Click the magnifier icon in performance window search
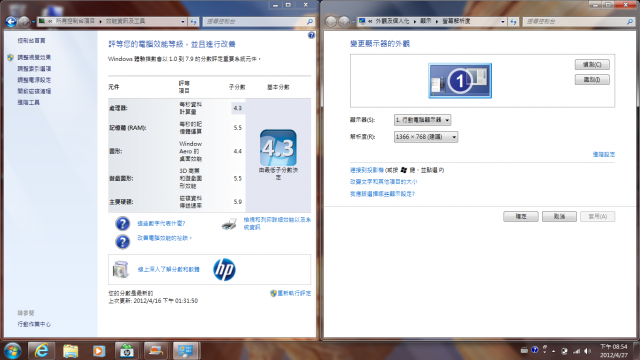Viewport: 640px width, 360px height. (310, 22)
